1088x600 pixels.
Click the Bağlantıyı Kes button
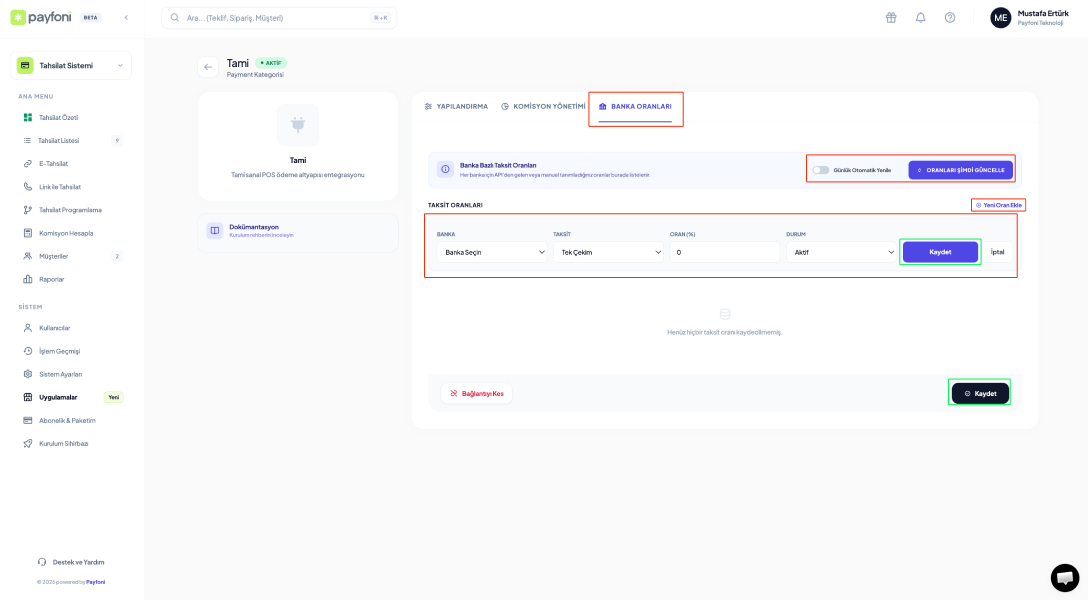click(x=476, y=394)
